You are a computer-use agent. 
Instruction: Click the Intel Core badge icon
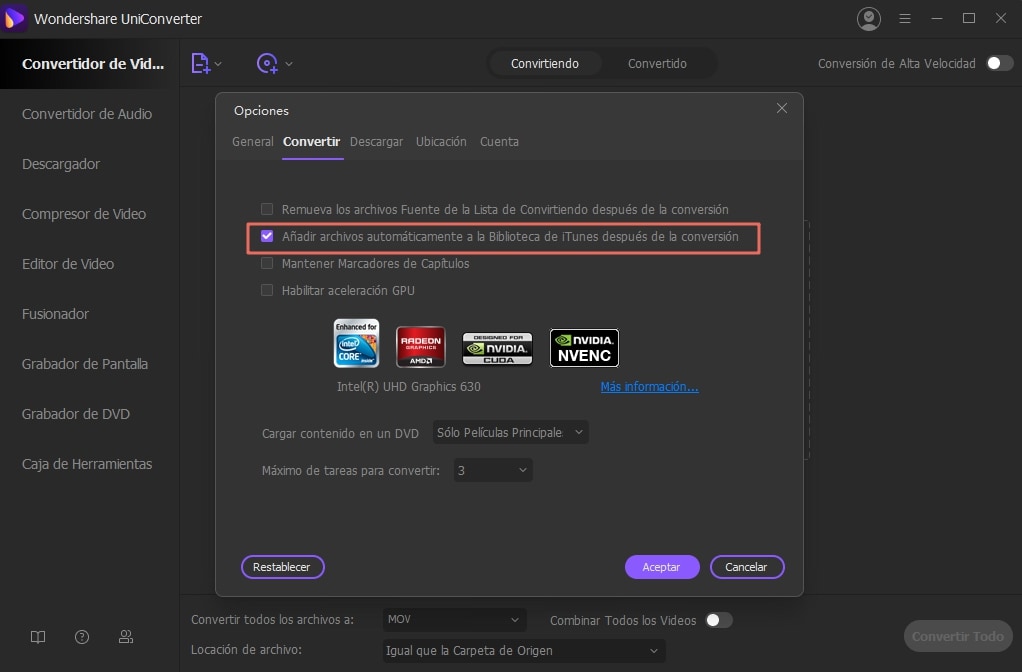(x=356, y=343)
